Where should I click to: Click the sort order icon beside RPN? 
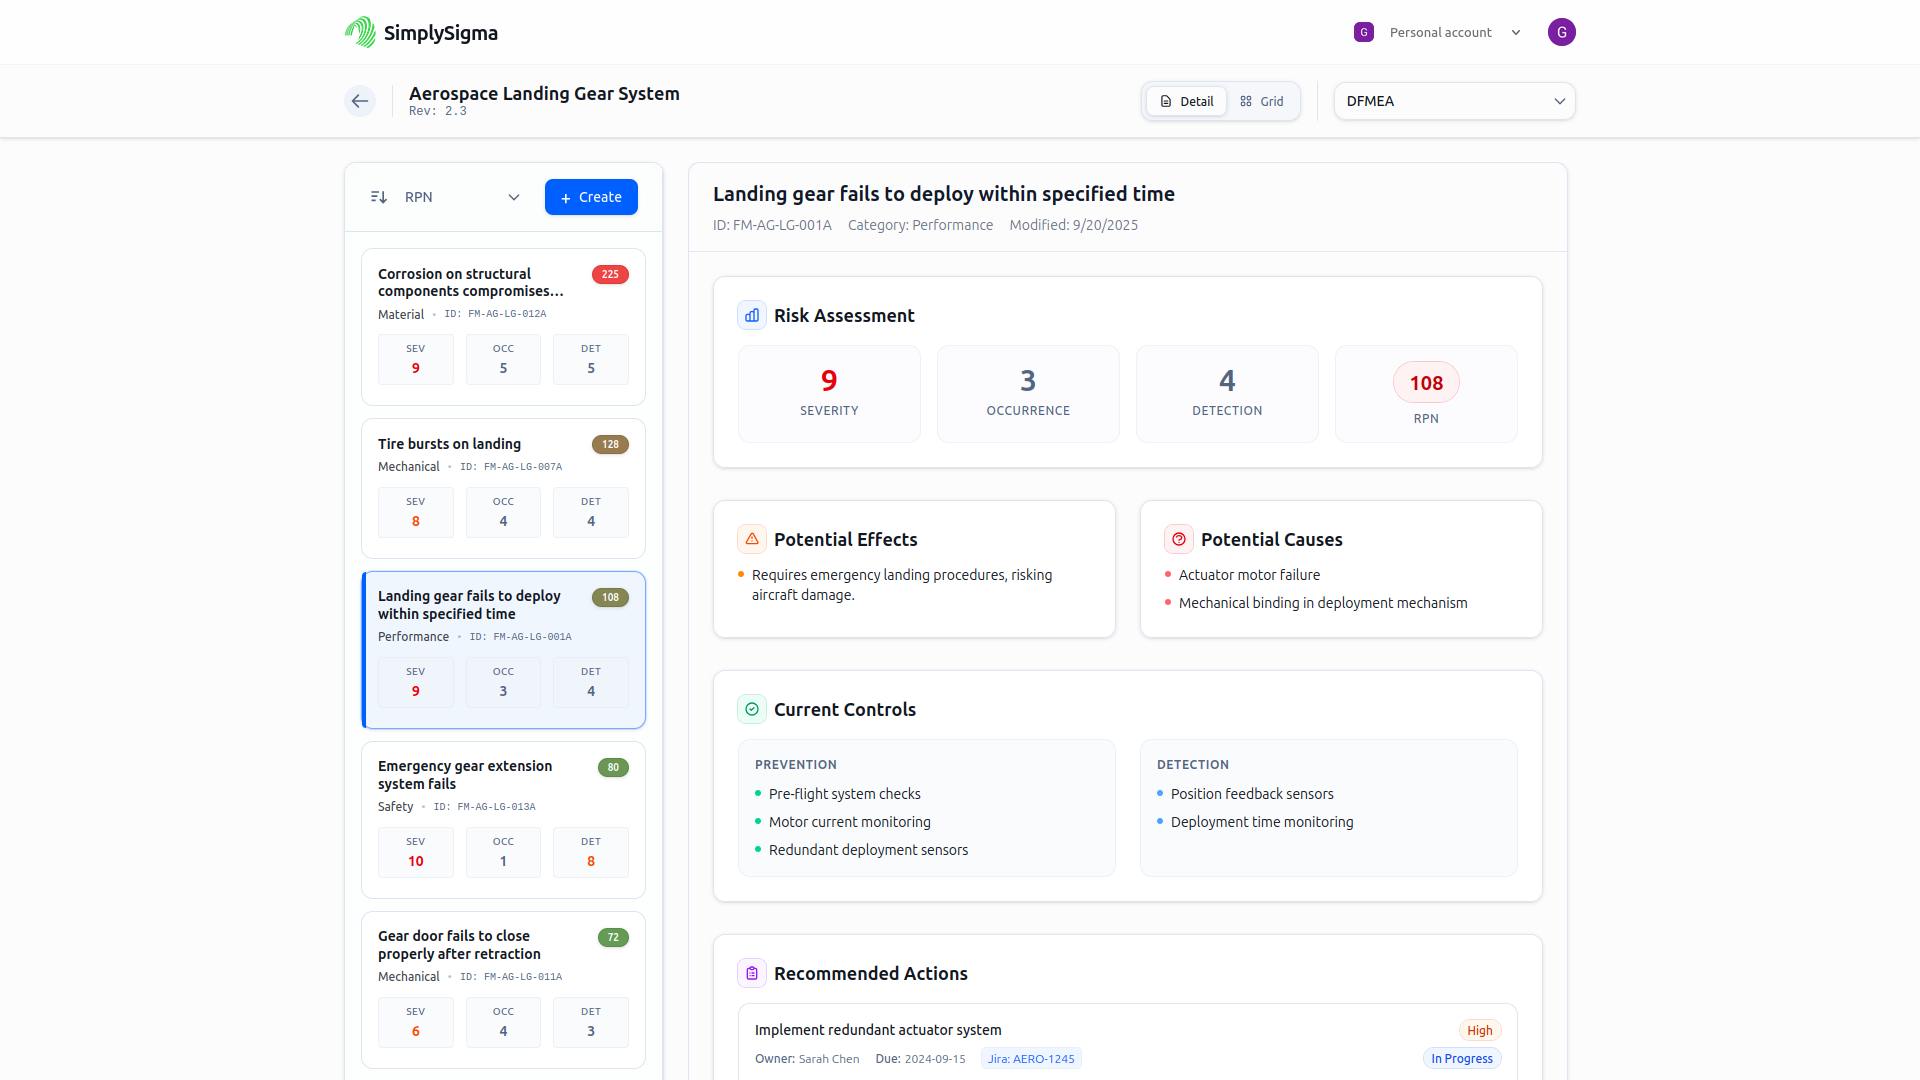(x=379, y=197)
